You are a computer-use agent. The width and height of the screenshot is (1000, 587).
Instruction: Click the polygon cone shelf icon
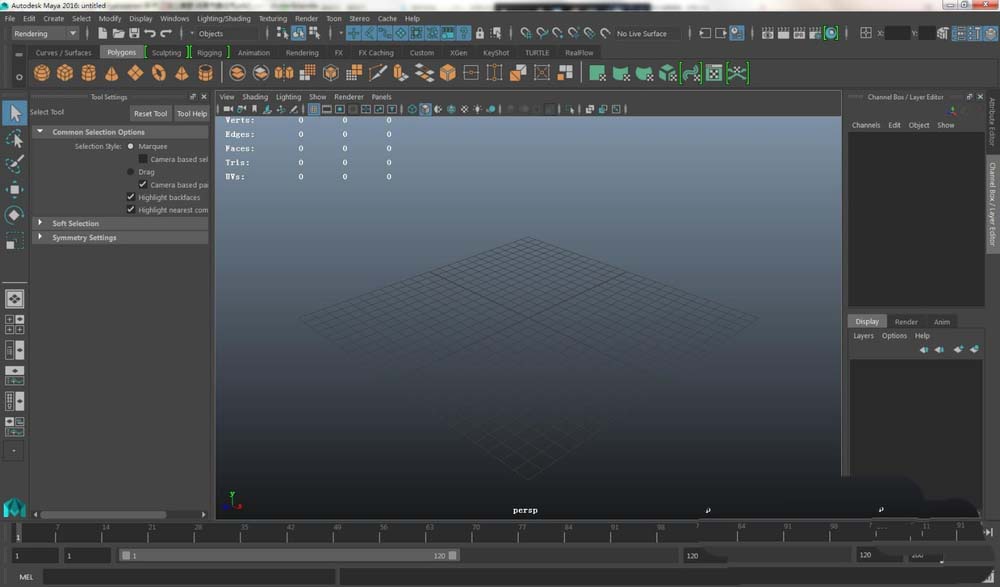112,73
